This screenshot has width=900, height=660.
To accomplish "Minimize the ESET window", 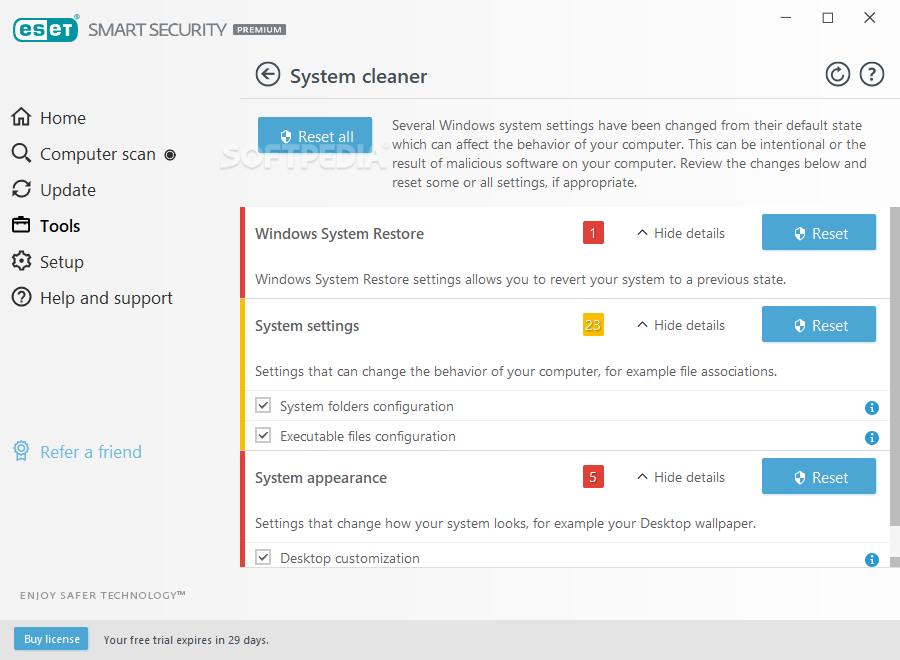I will [786, 18].
